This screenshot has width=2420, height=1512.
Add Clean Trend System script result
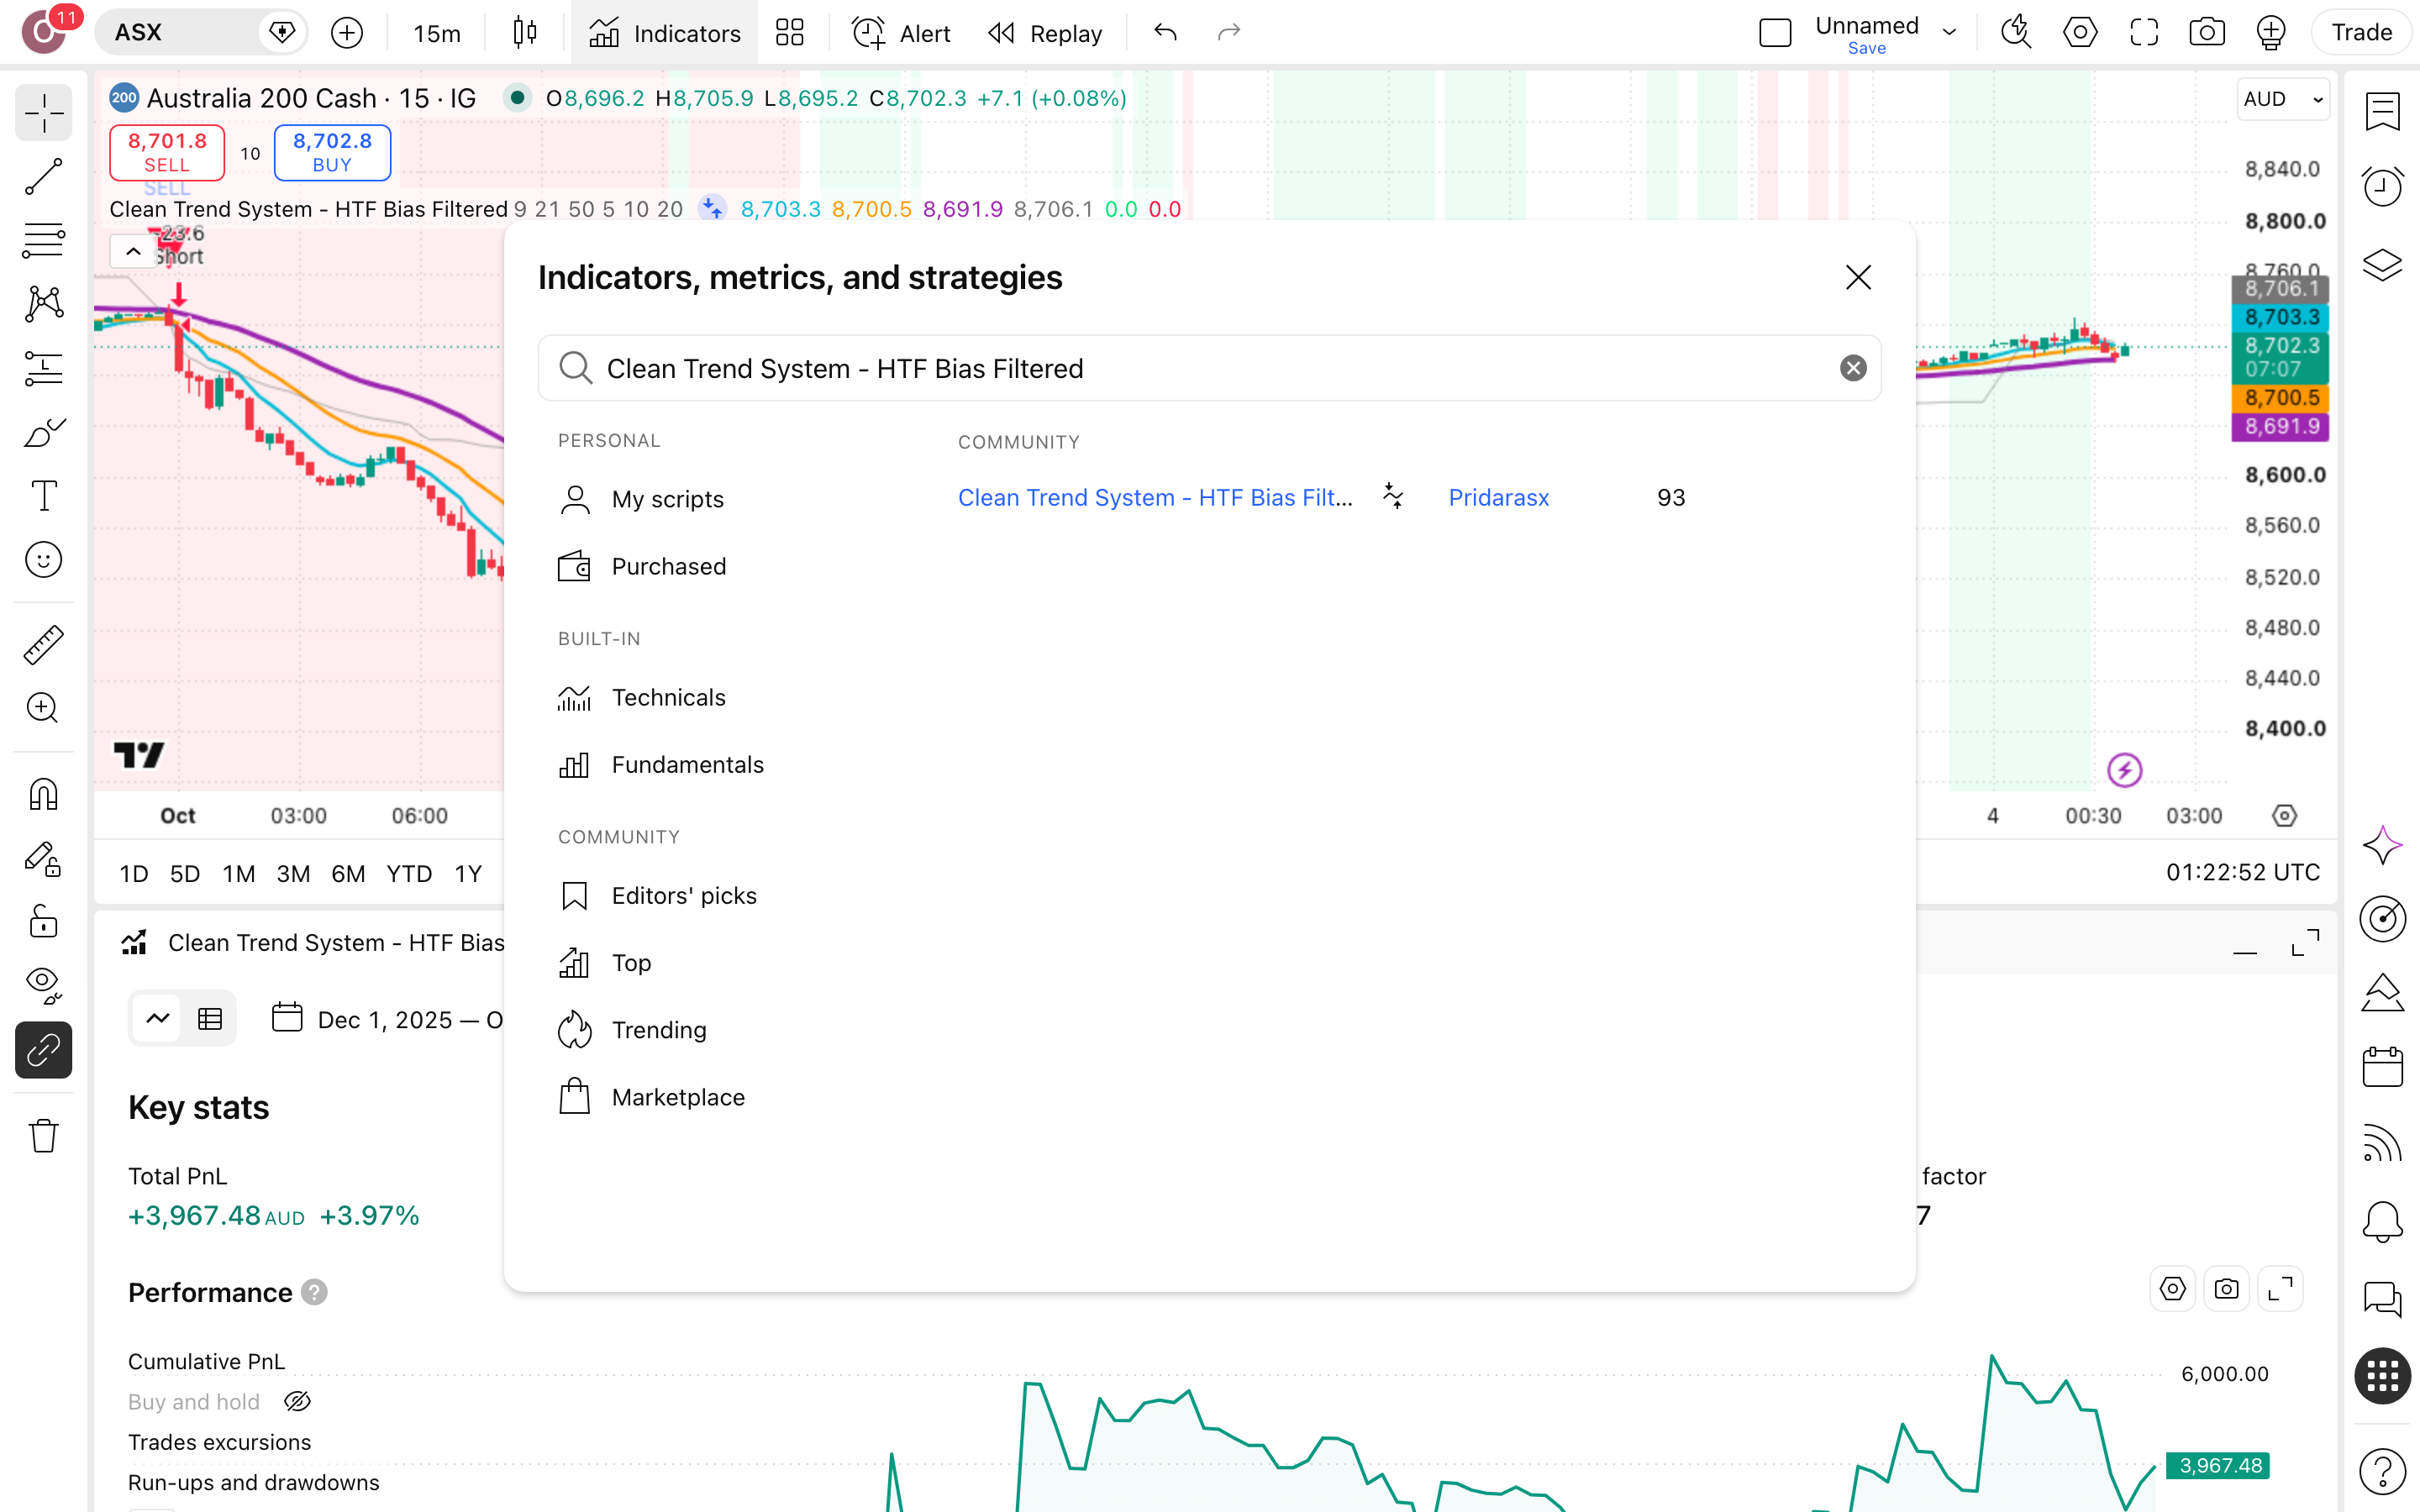click(x=1155, y=497)
